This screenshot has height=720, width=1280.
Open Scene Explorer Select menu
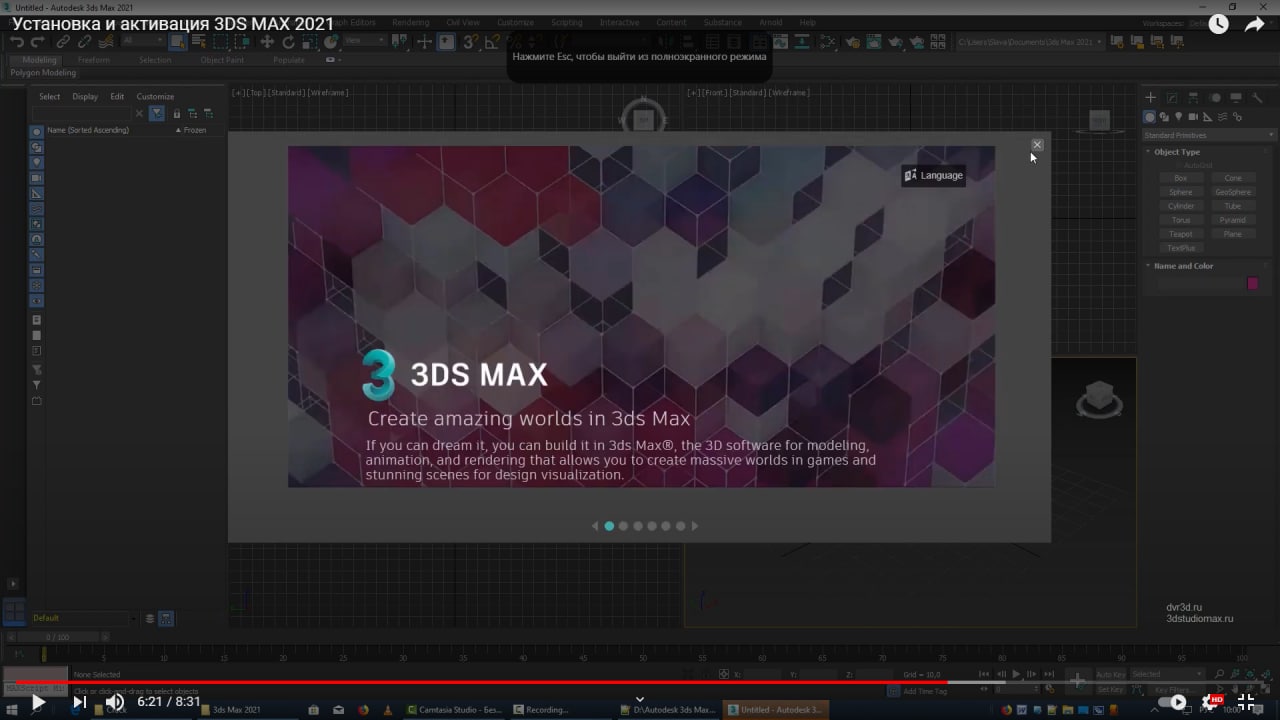tap(50, 97)
